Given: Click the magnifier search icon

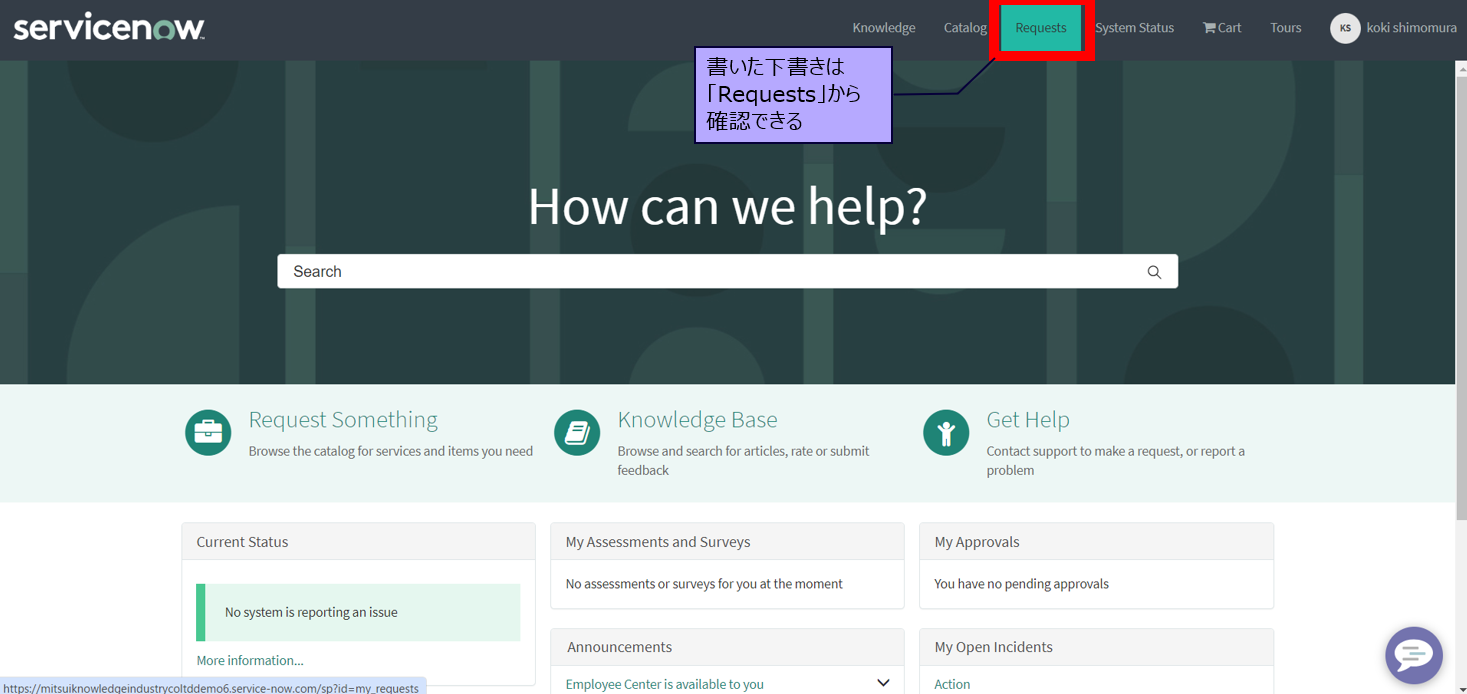Looking at the screenshot, I should [x=1154, y=272].
